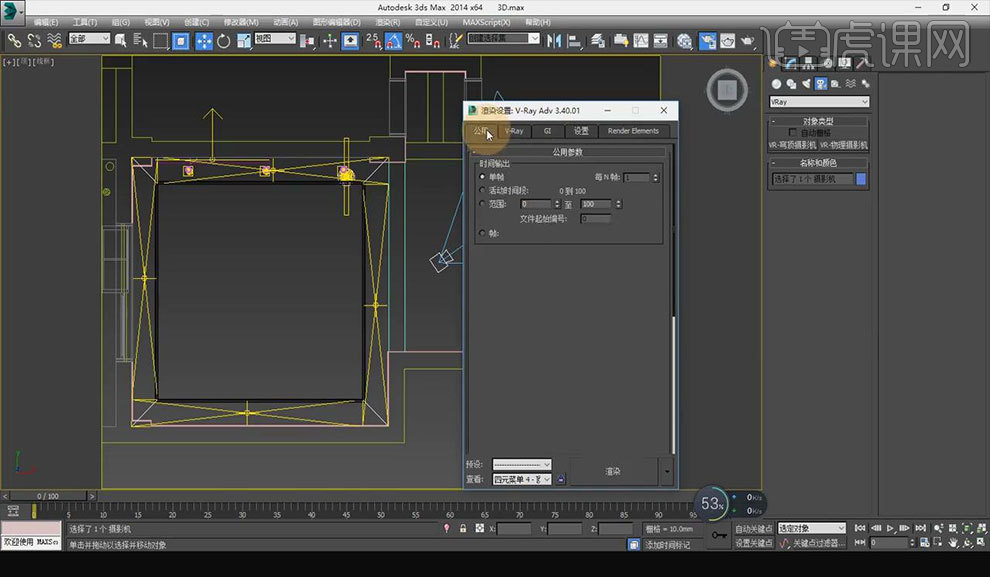Open the 查看 viewport dropdown

pos(522,479)
